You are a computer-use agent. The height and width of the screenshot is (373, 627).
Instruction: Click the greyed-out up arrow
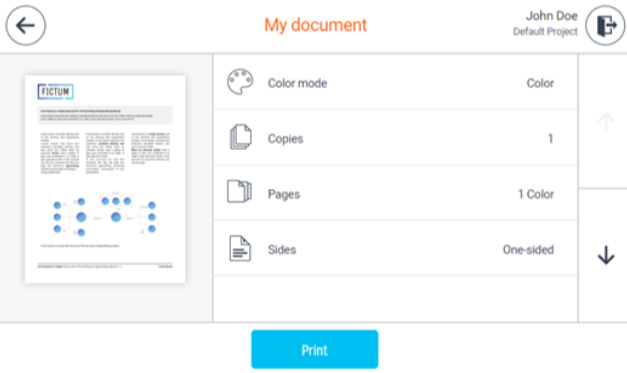point(606,122)
